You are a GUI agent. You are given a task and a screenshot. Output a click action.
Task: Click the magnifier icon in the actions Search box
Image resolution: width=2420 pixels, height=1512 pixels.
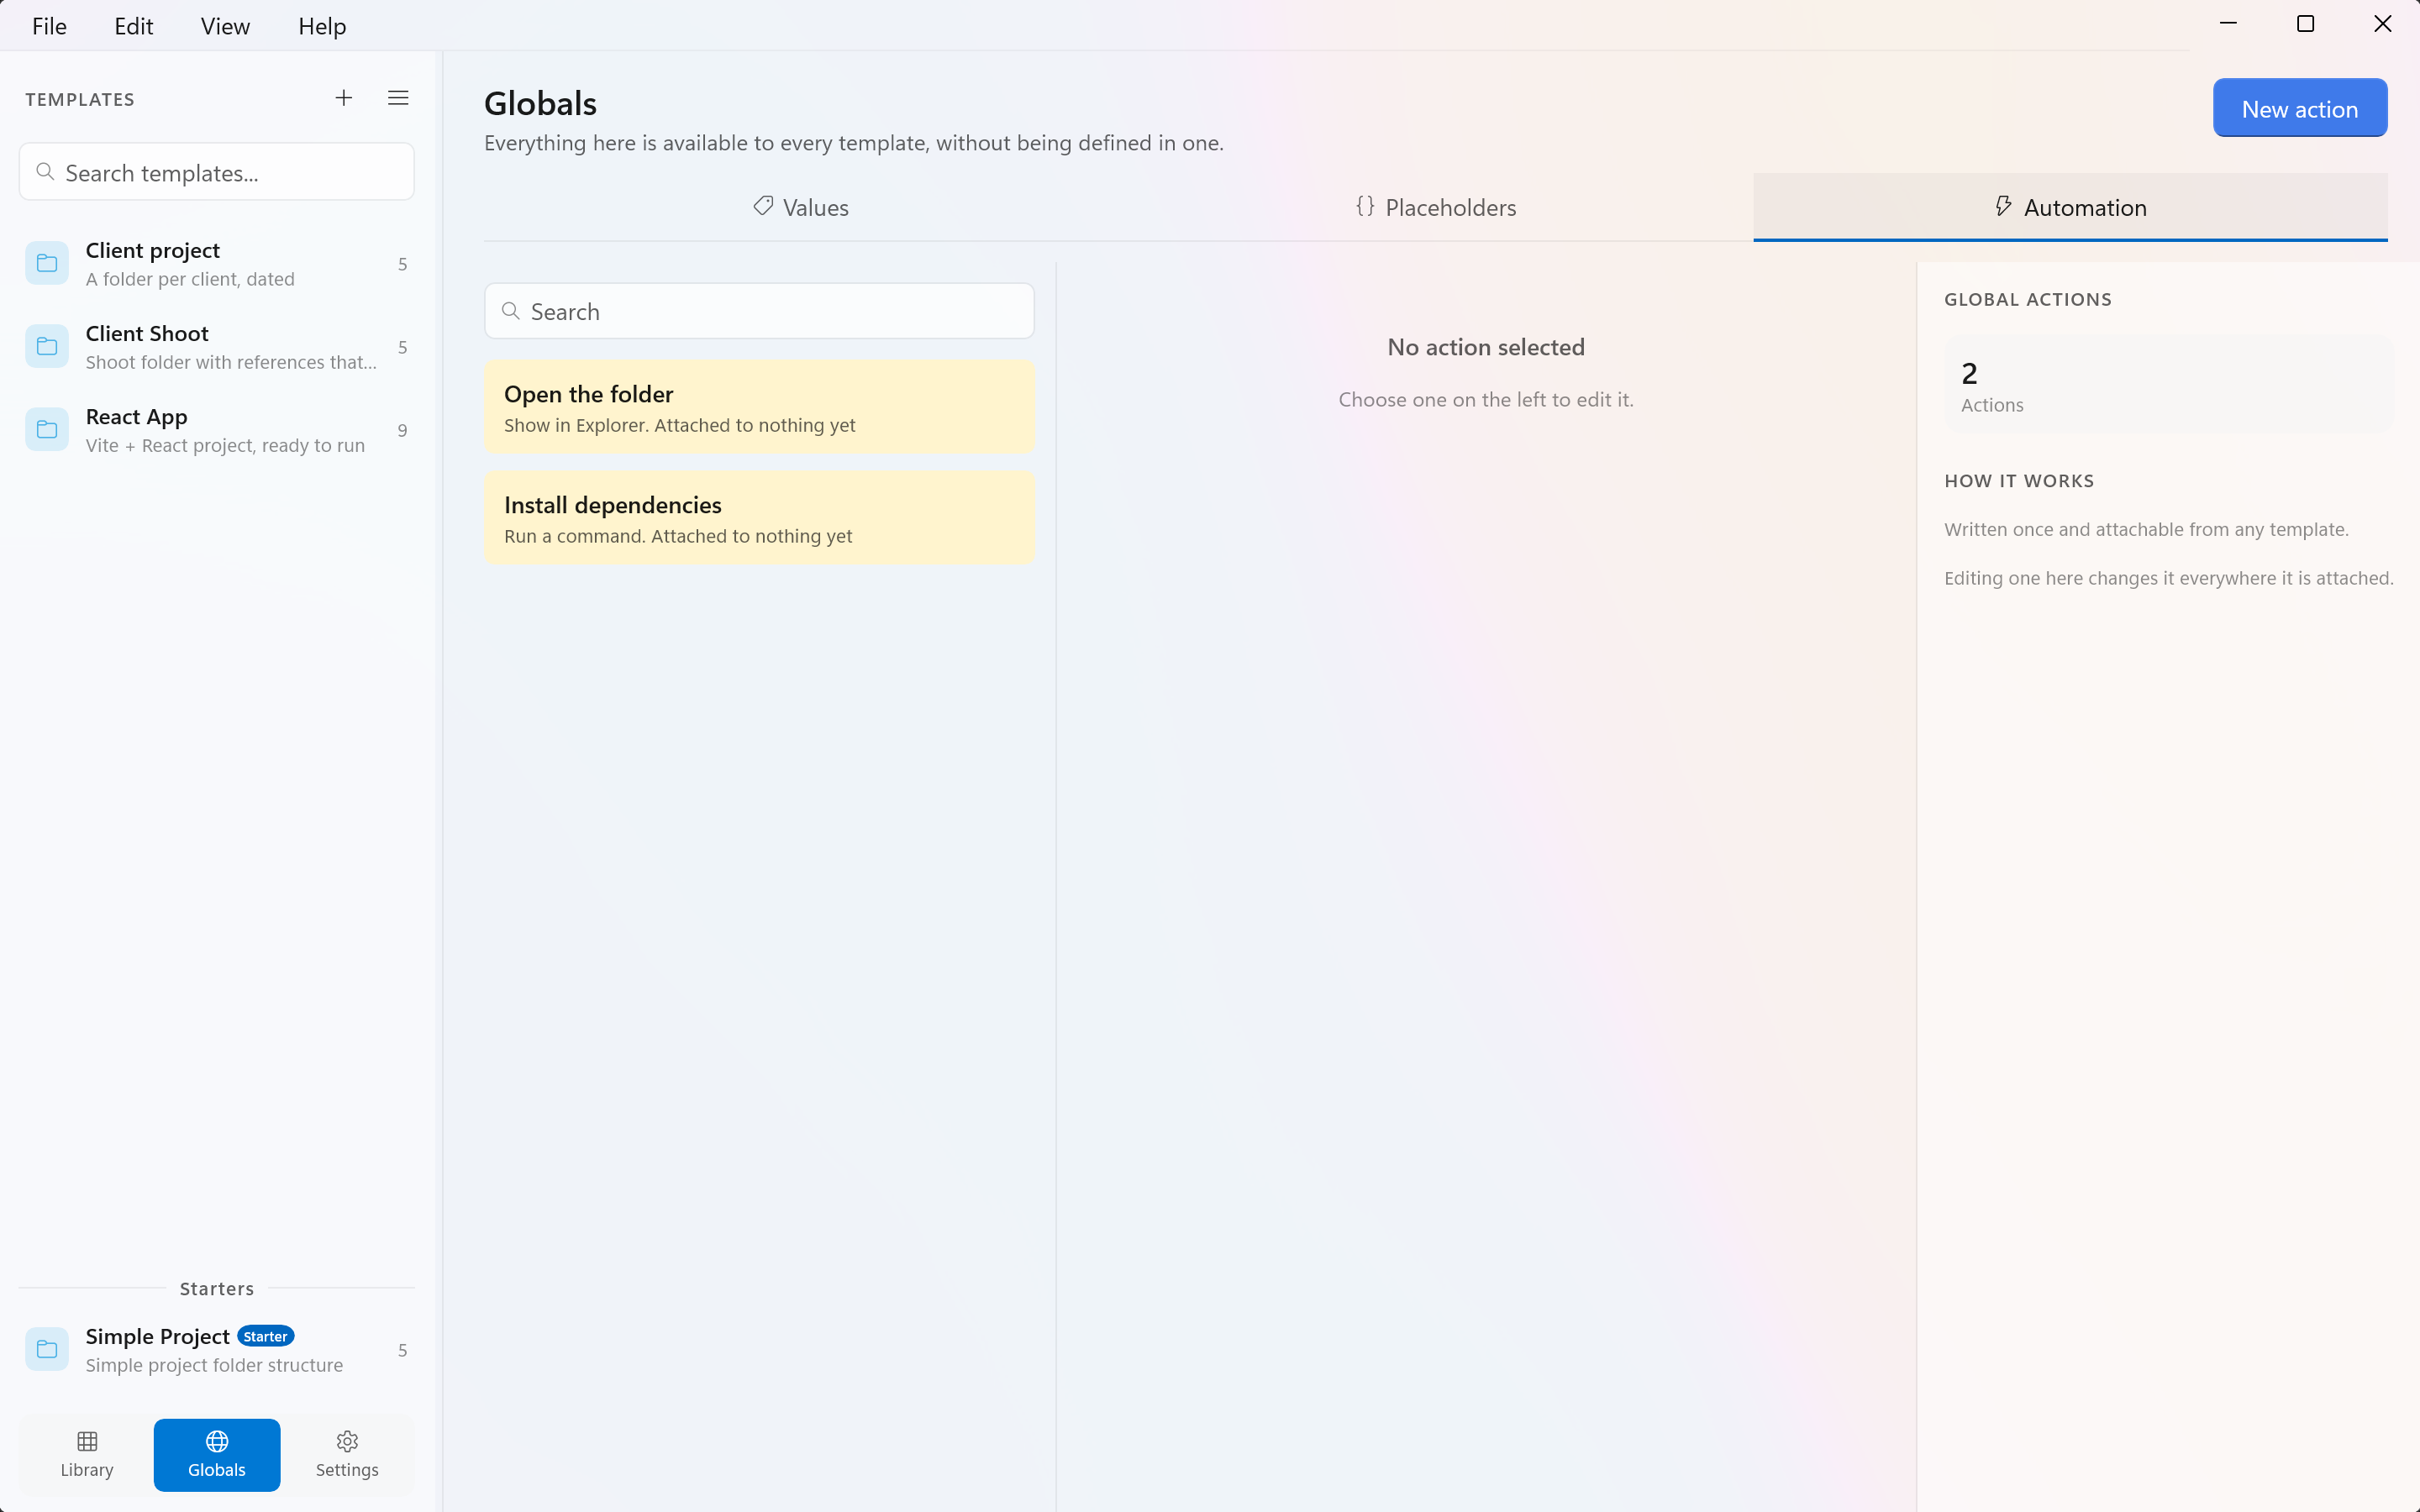click(x=511, y=311)
